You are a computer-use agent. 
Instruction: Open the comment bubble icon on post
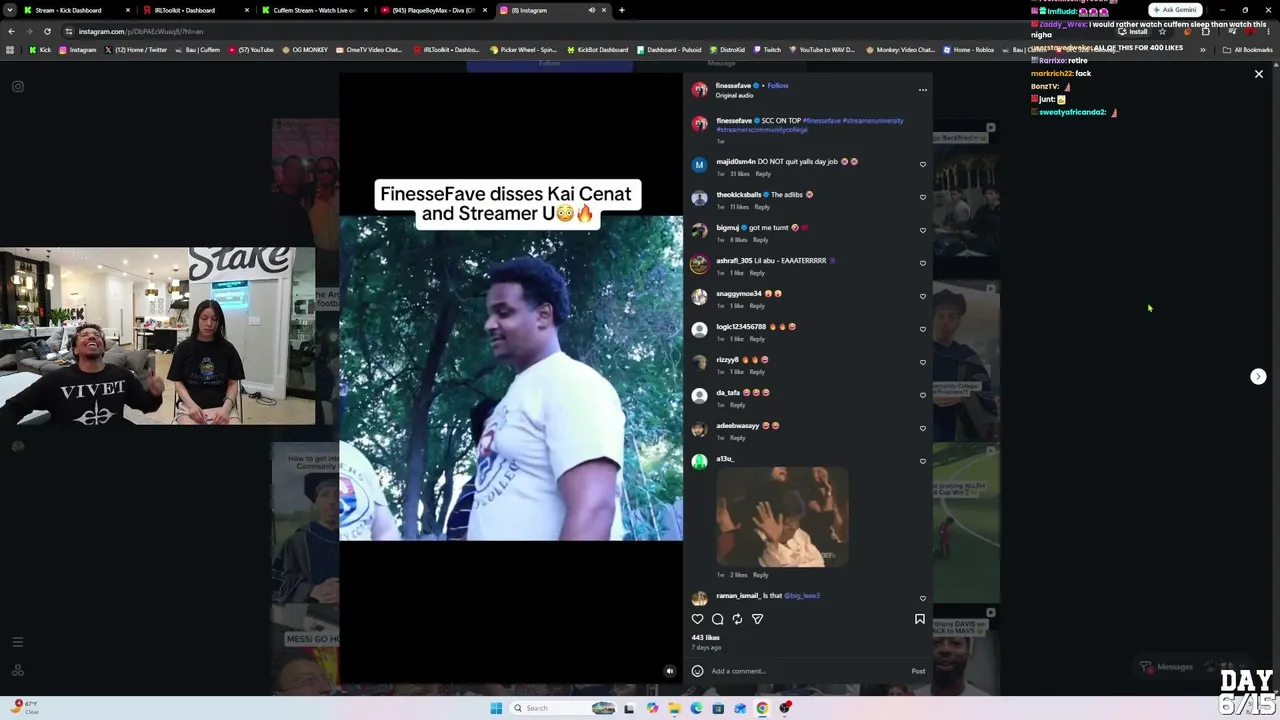pyautogui.click(x=717, y=619)
